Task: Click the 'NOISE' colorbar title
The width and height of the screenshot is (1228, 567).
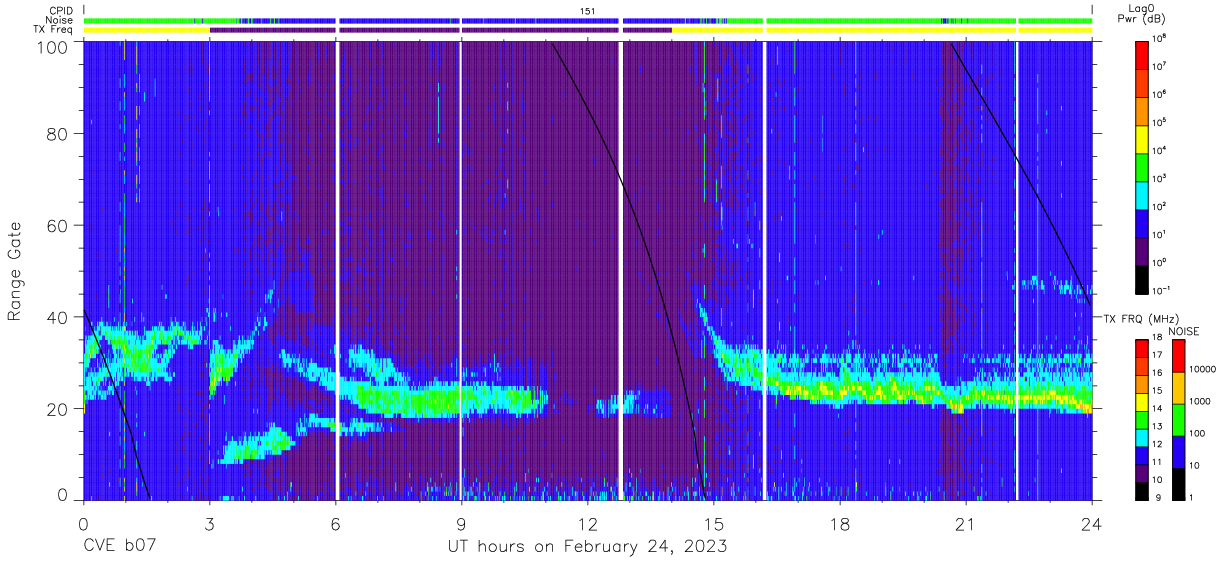Action: coord(1184,330)
